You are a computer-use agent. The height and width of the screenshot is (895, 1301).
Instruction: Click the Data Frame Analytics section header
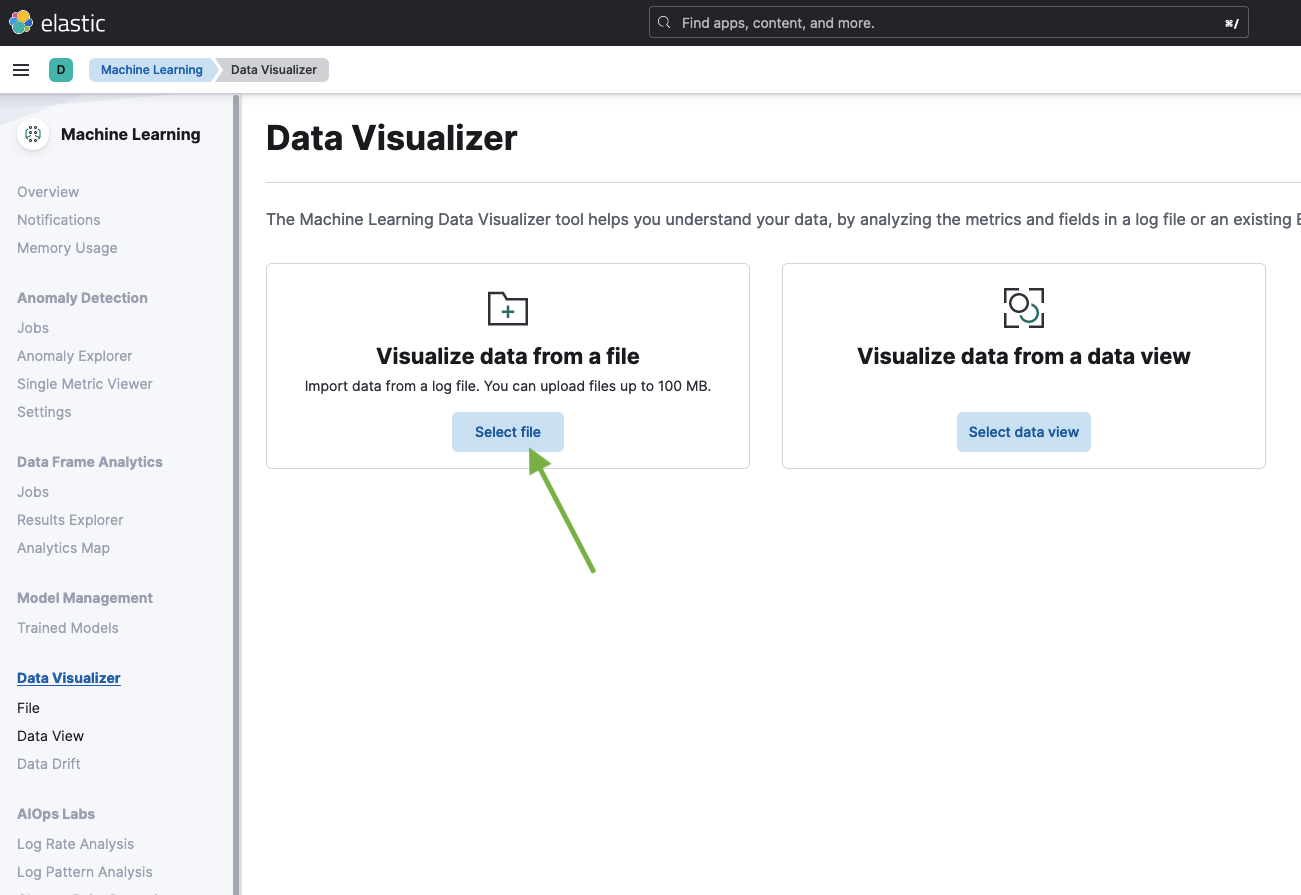pos(90,462)
